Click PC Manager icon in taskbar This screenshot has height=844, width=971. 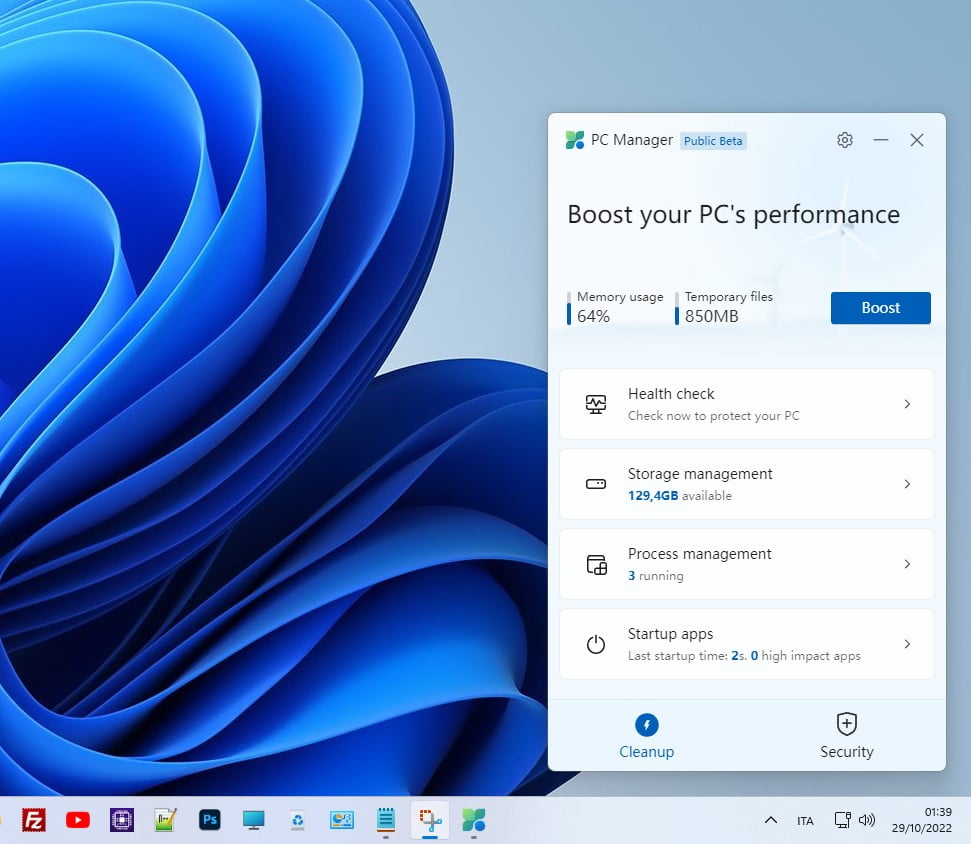click(x=474, y=820)
